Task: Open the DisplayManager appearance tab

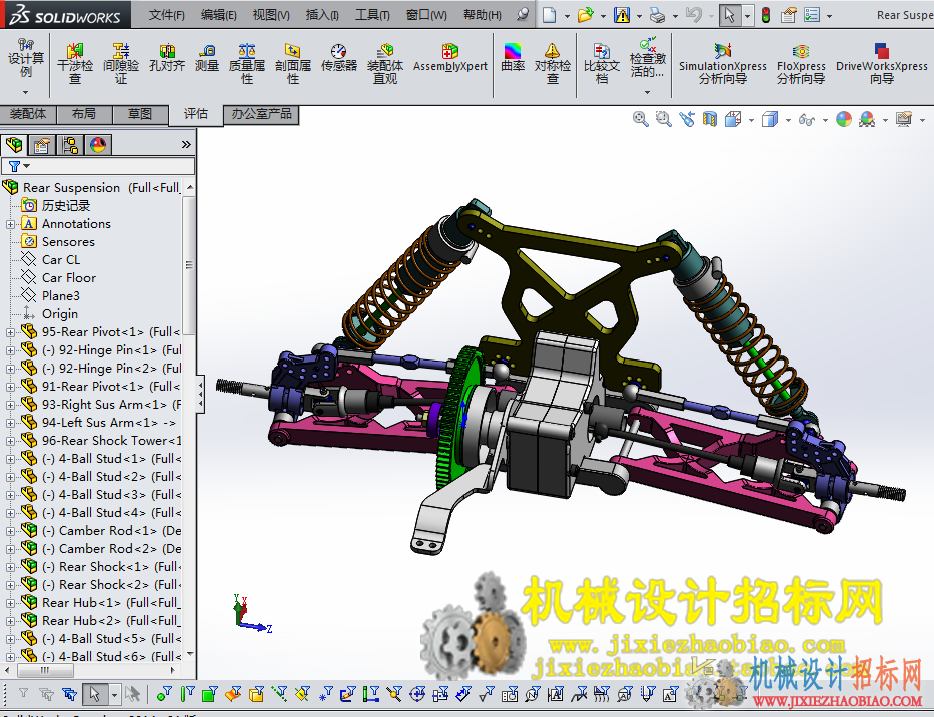Action: click(x=98, y=145)
